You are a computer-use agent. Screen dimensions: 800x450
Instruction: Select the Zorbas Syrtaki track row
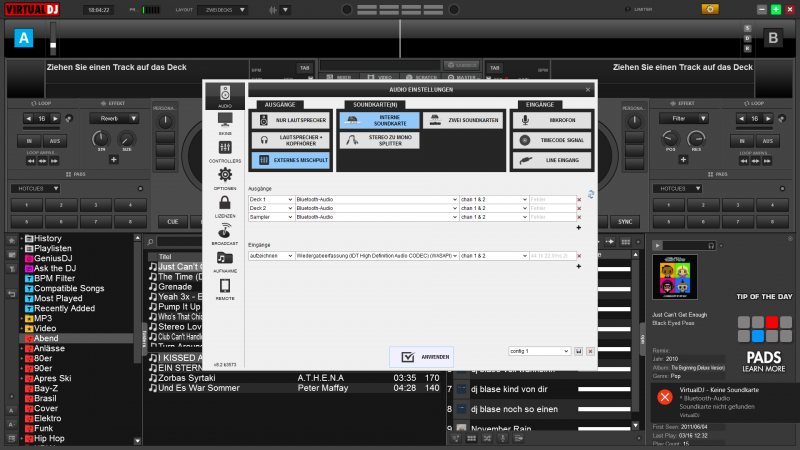294,378
